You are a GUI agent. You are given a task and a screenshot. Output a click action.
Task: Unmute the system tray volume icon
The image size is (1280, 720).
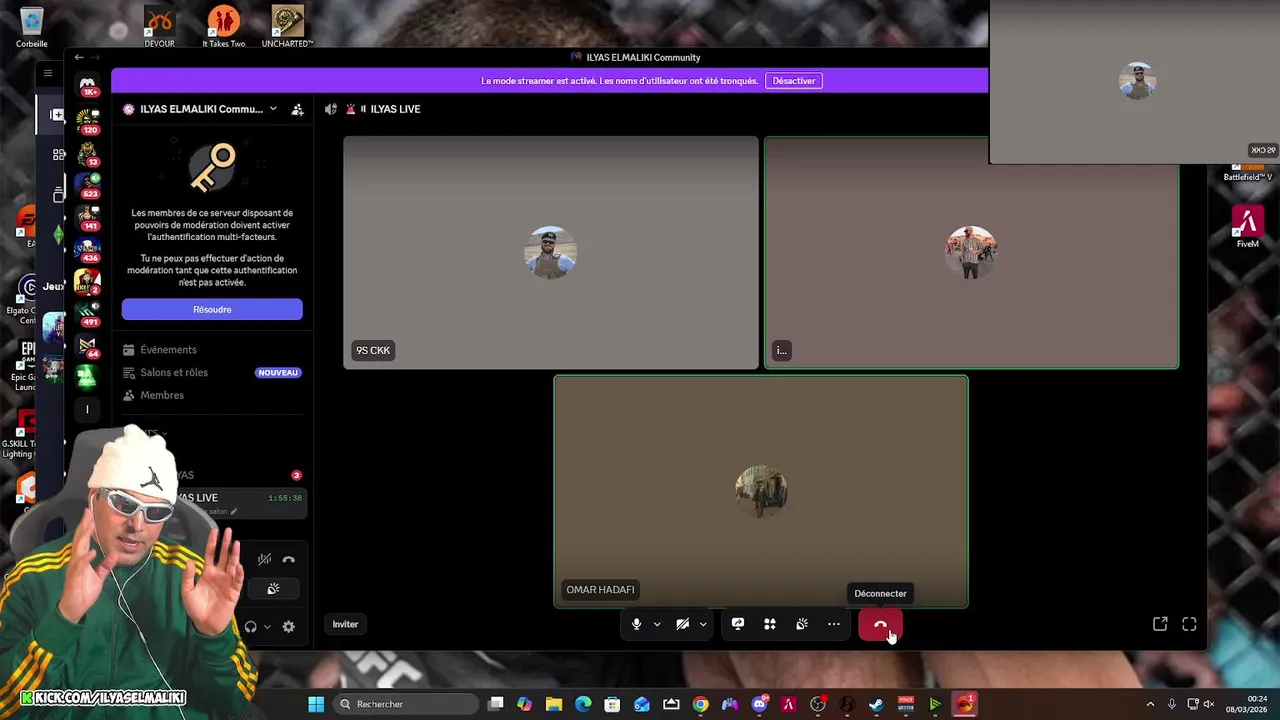[x=1208, y=704]
